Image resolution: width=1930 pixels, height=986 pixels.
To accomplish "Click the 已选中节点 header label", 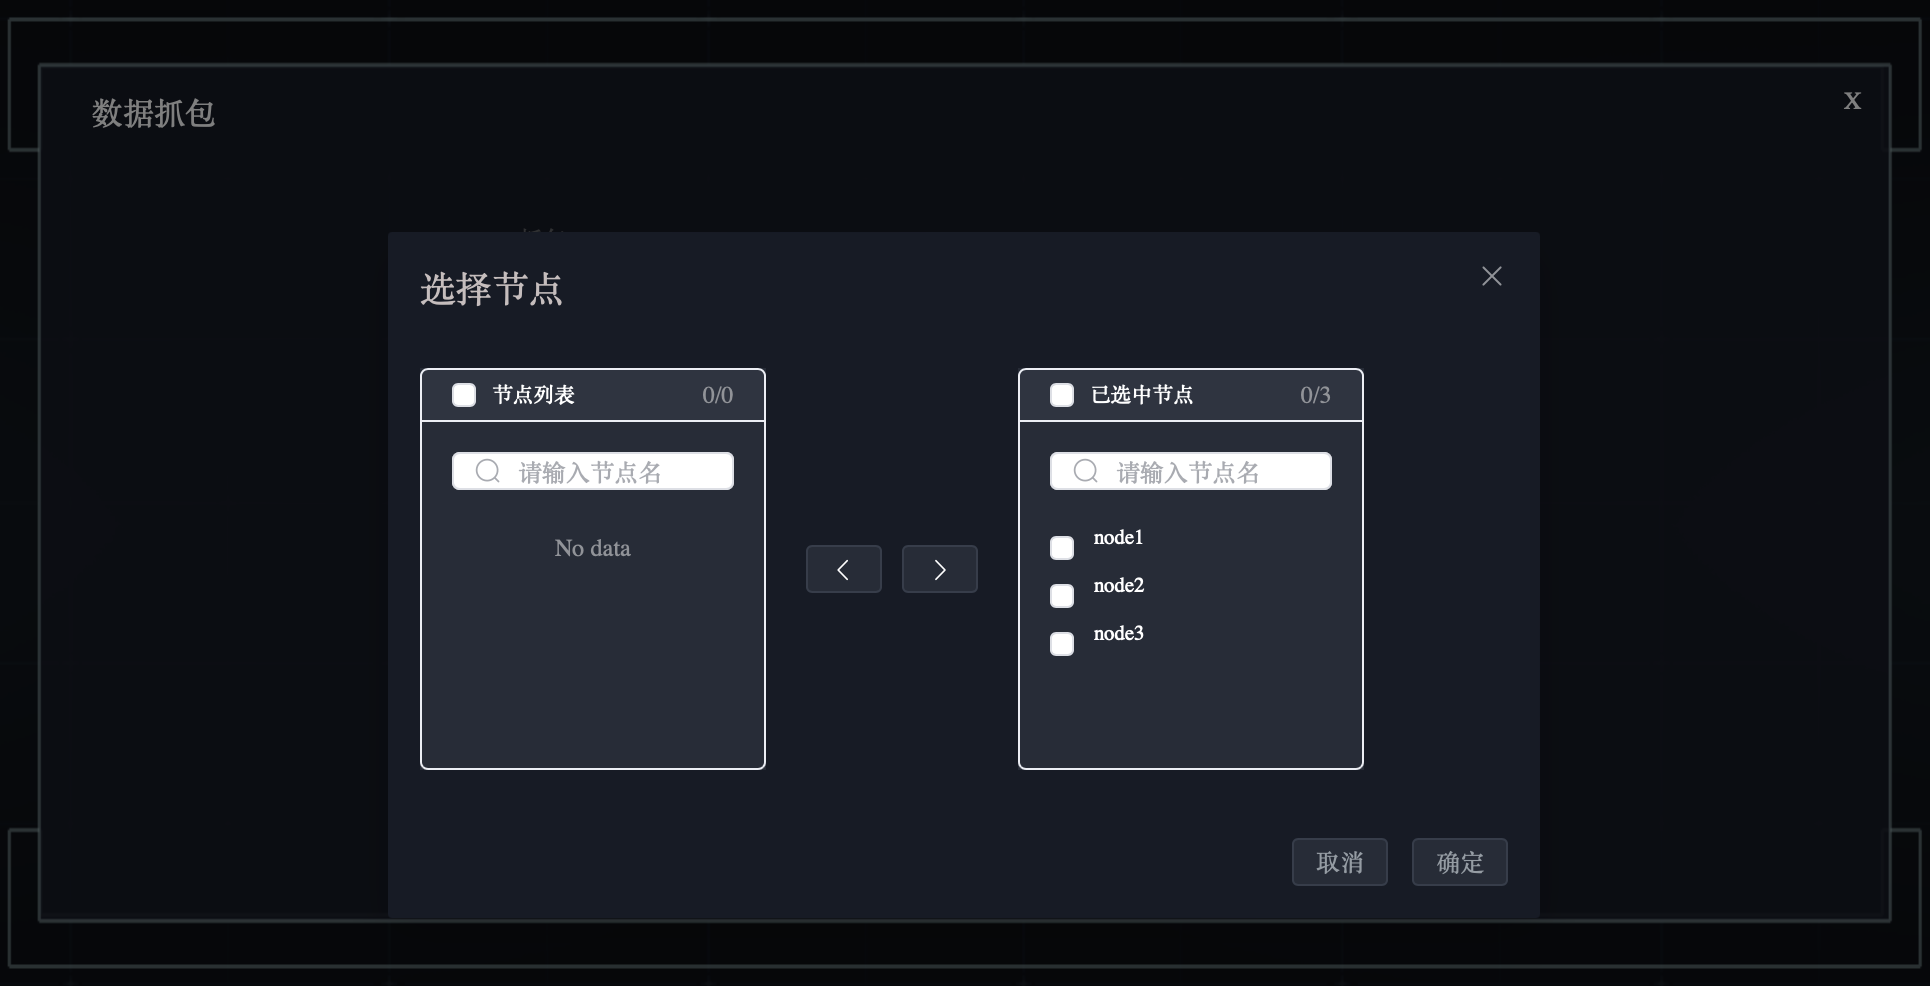I will pos(1141,395).
